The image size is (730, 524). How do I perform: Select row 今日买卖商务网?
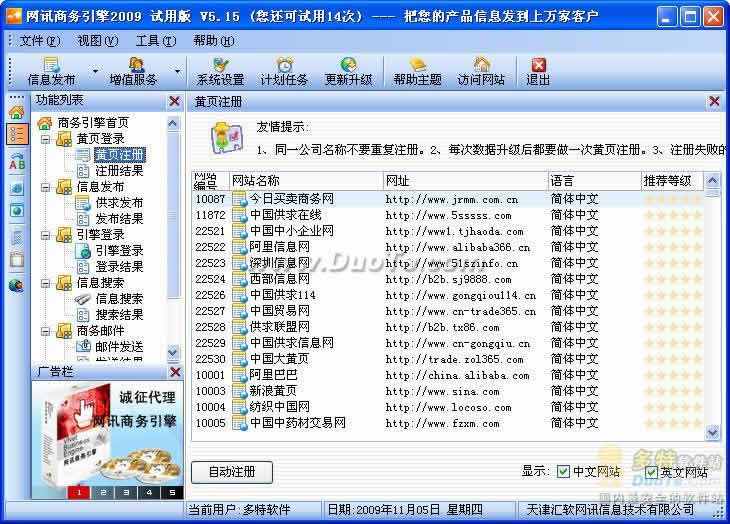coord(448,199)
